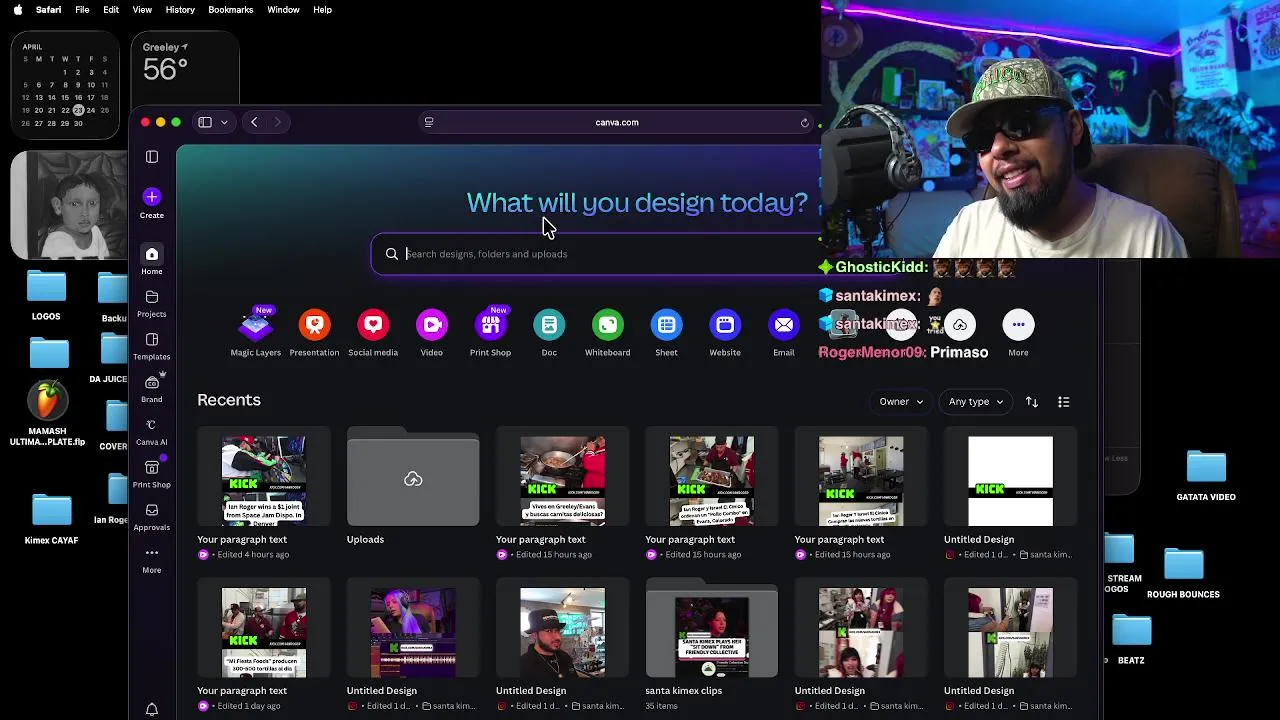This screenshot has height=720, width=1280.
Task: Click the Recents heading
Action: (x=229, y=400)
